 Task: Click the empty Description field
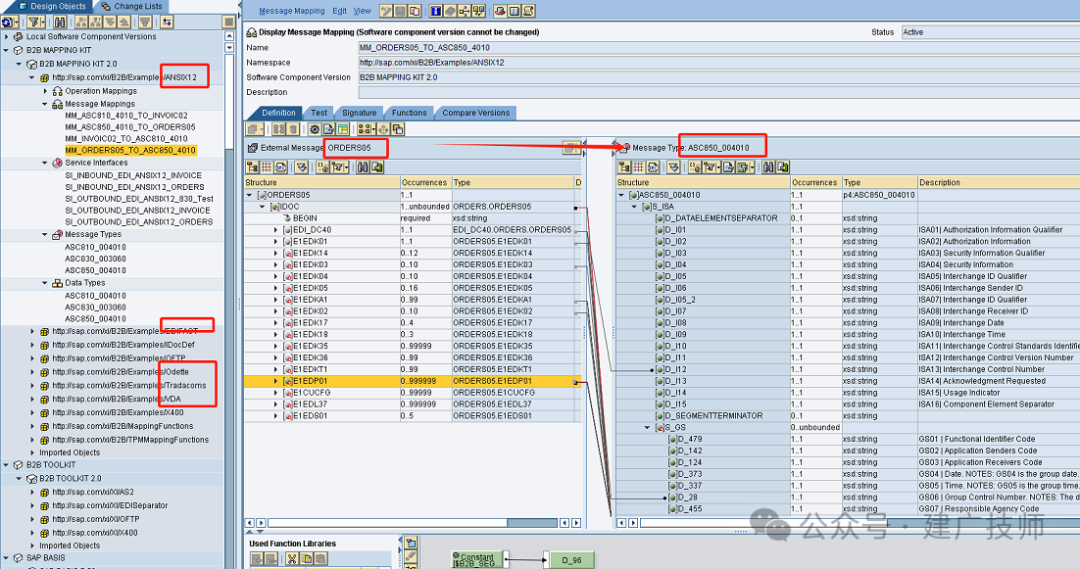tap(719, 92)
